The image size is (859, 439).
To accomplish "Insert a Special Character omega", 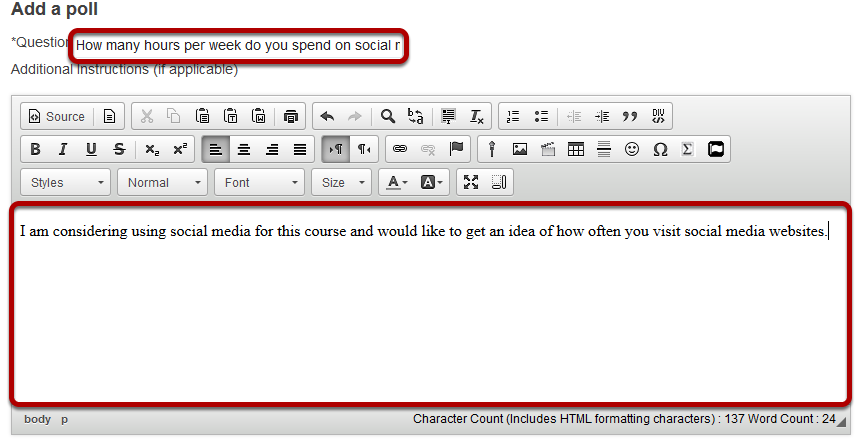I will (x=660, y=149).
